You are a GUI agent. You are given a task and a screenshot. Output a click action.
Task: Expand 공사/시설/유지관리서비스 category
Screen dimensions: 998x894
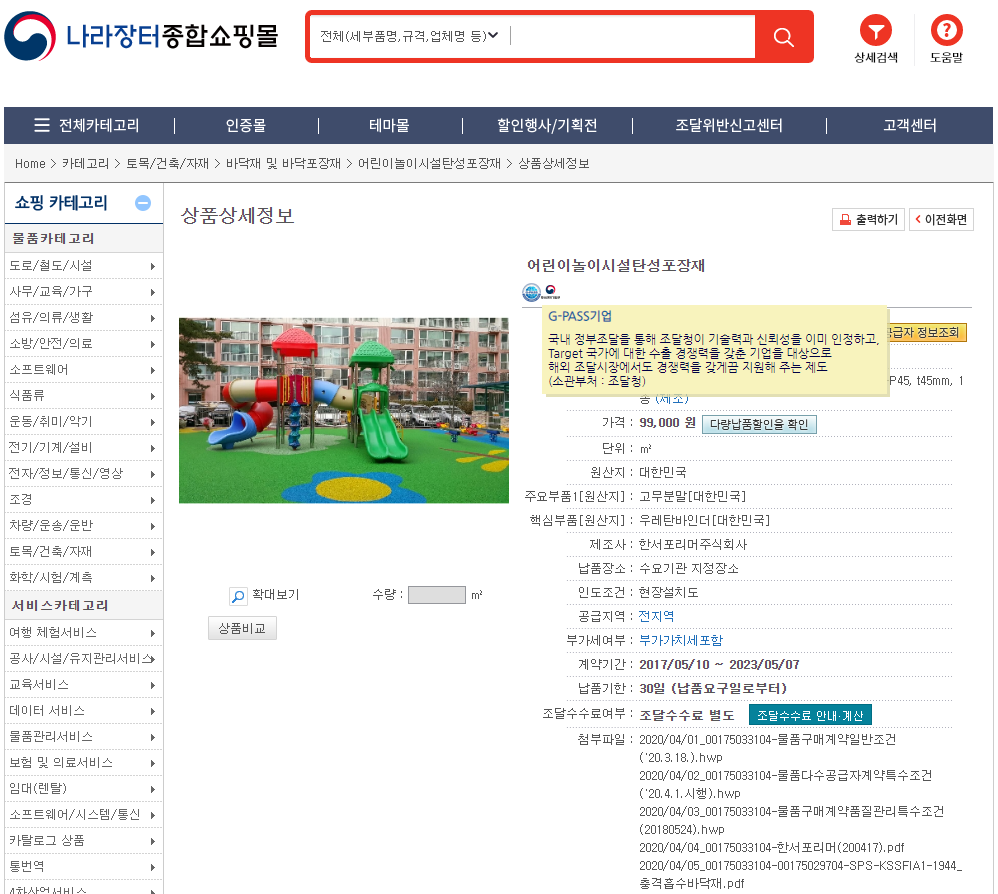(83, 659)
